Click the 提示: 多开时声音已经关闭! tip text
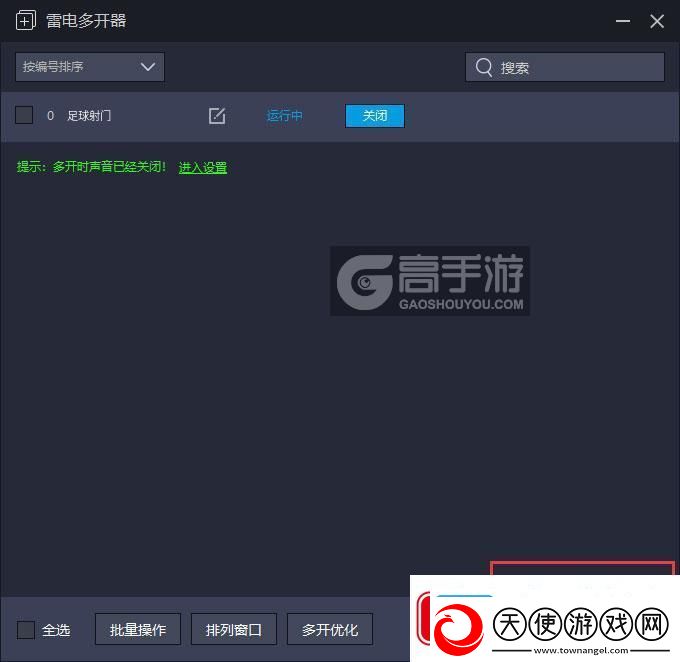The image size is (680, 662). click(92, 167)
